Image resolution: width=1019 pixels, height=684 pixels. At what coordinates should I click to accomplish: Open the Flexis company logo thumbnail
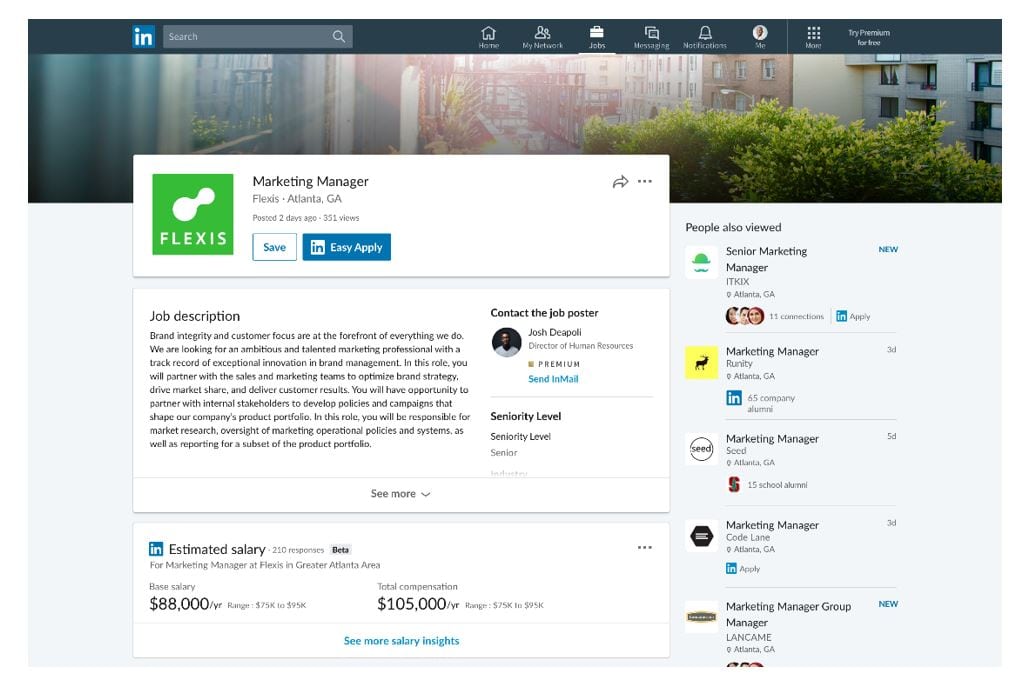tap(192, 214)
